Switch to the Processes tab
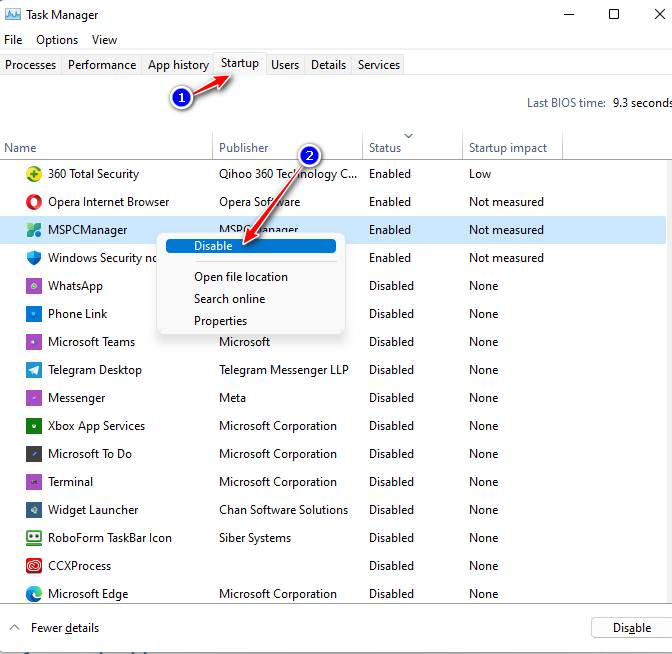The height and width of the screenshot is (654, 672). click(x=30, y=65)
